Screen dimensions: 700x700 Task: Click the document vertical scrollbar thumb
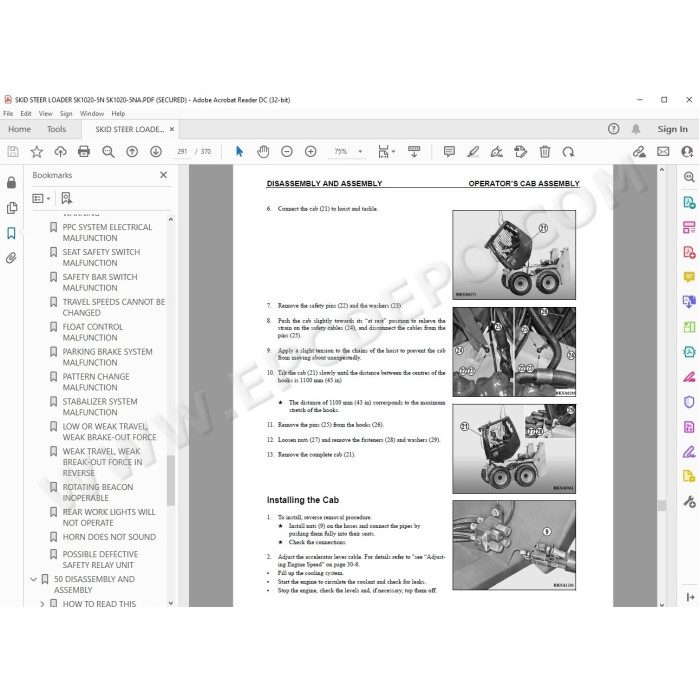click(662, 505)
